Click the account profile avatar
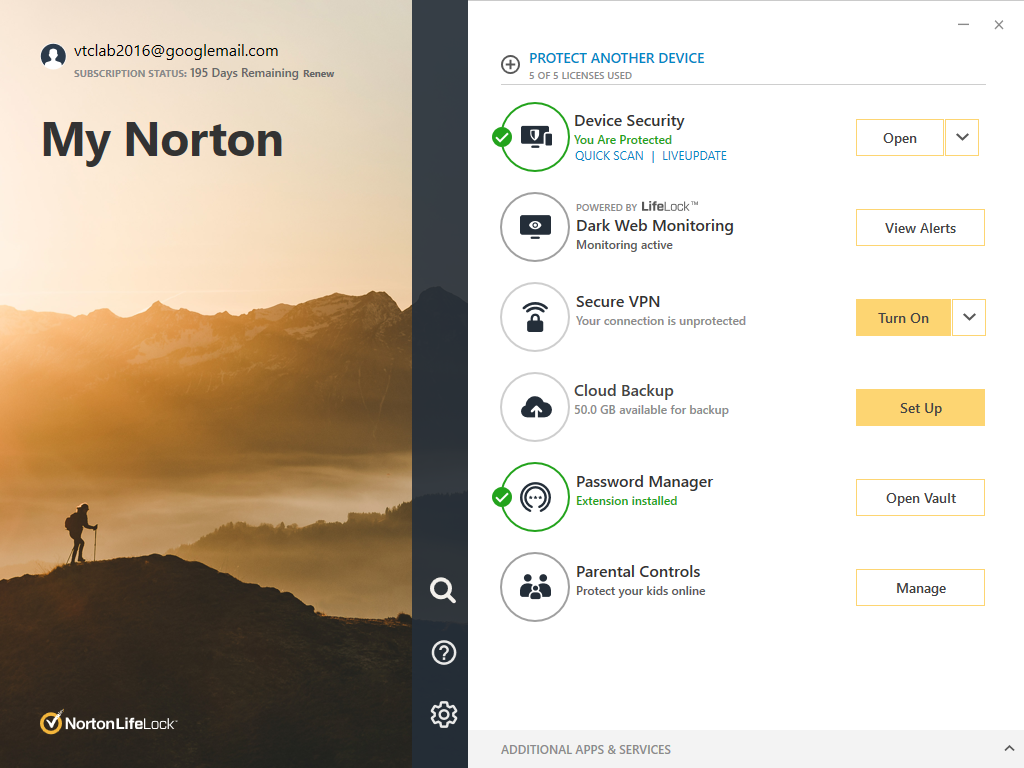The image size is (1024, 768). tap(54, 56)
